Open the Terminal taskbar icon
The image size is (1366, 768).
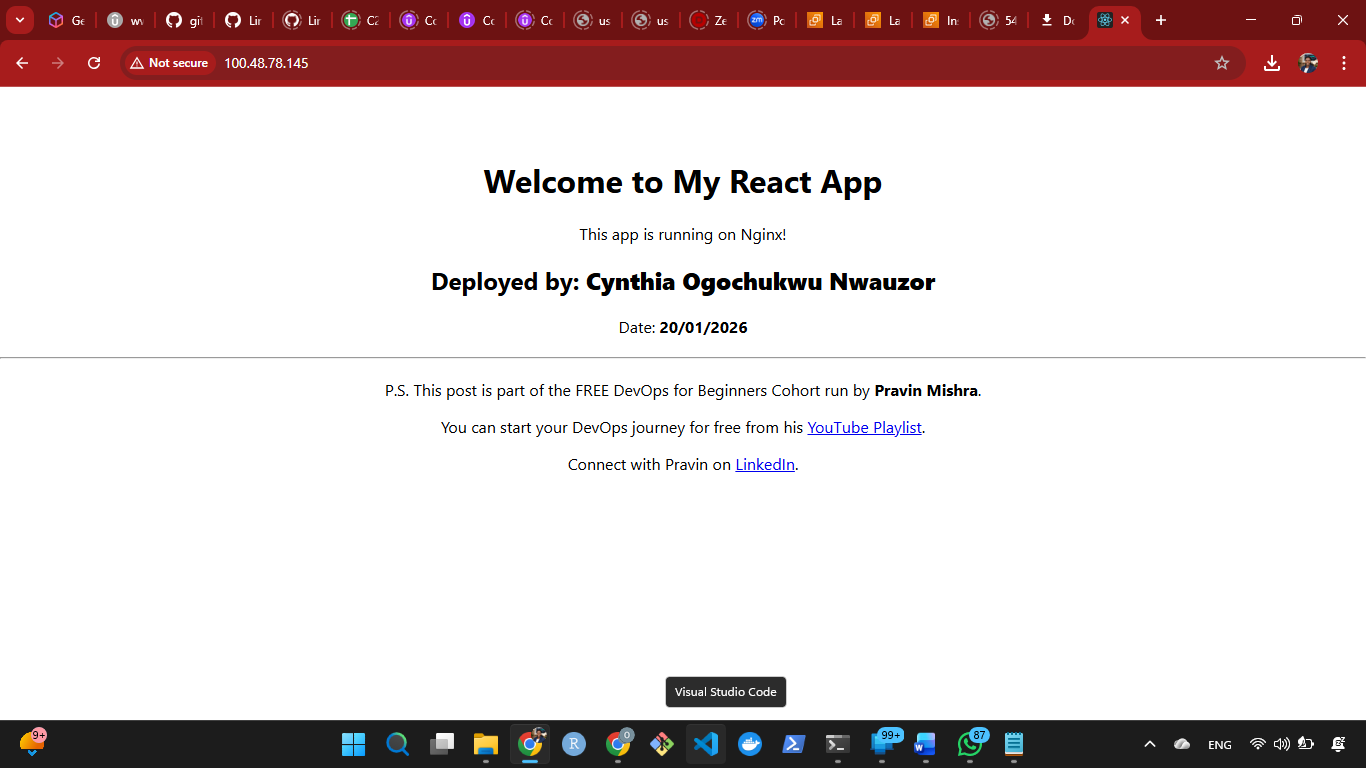tap(838, 744)
